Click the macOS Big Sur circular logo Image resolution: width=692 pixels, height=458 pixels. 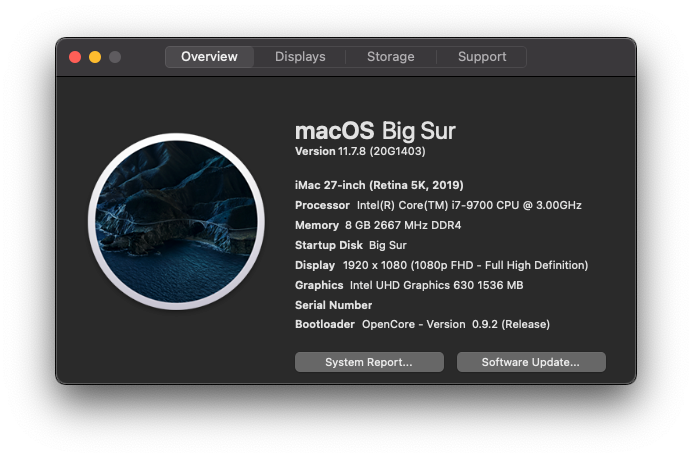pyautogui.click(x=176, y=221)
